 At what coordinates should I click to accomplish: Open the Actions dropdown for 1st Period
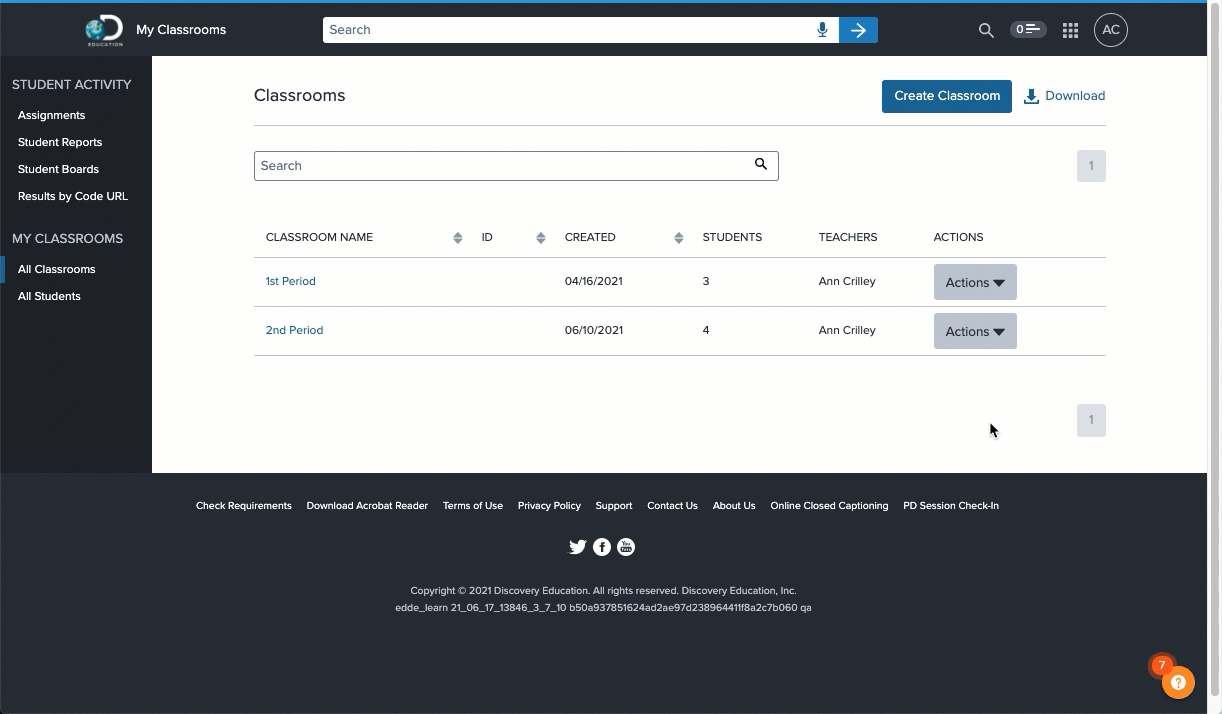(974, 281)
